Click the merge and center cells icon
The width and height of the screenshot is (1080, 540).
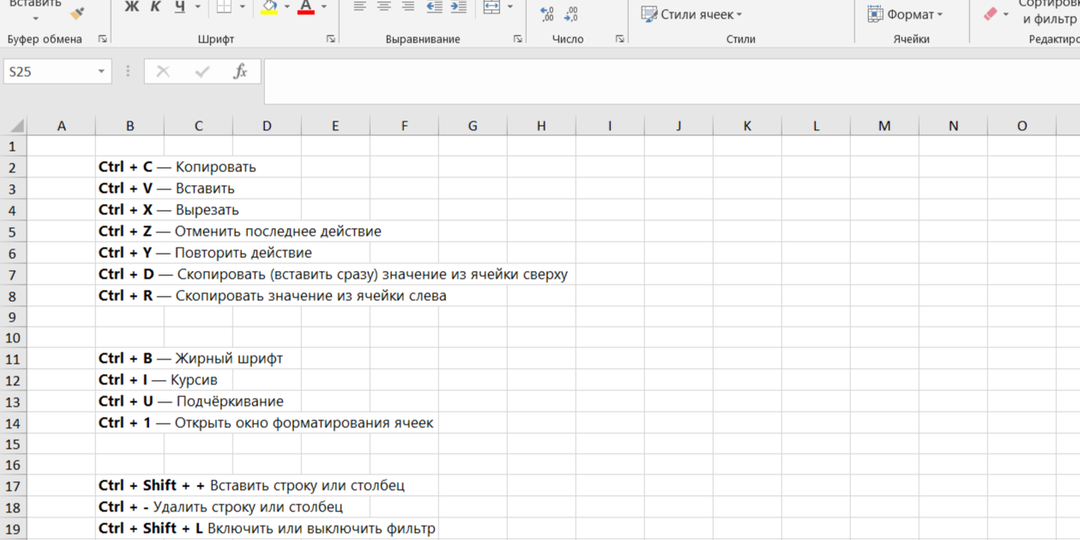(492, 6)
